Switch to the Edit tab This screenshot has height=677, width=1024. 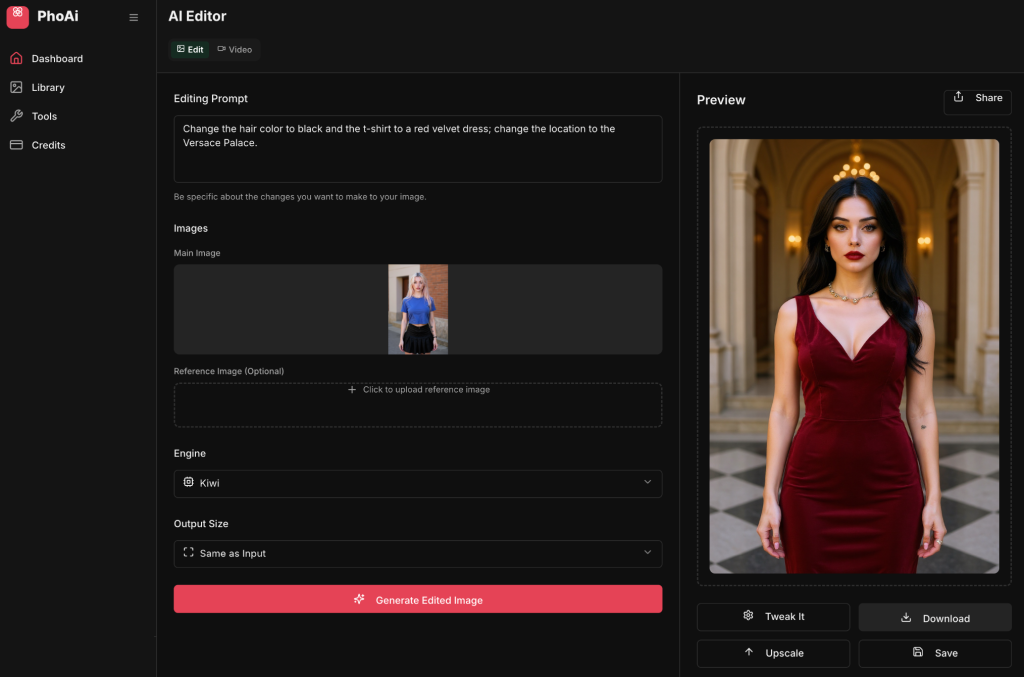point(190,49)
